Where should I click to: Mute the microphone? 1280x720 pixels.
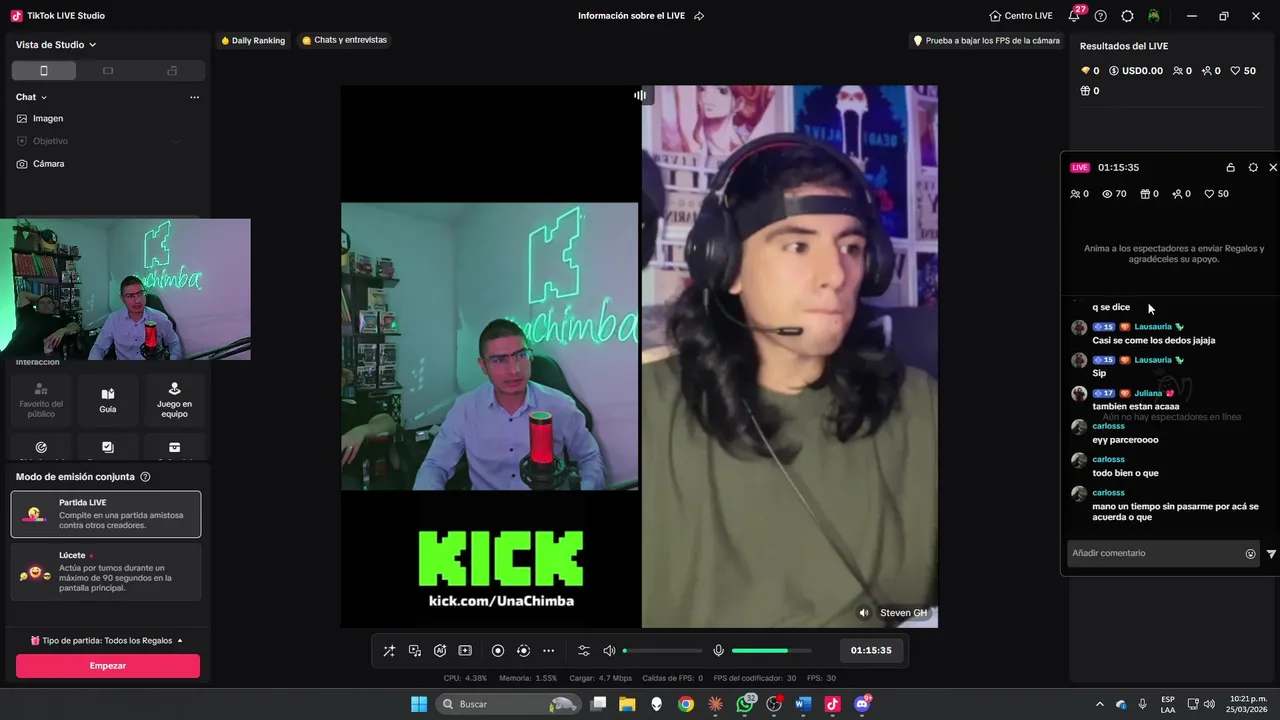tap(718, 650)
